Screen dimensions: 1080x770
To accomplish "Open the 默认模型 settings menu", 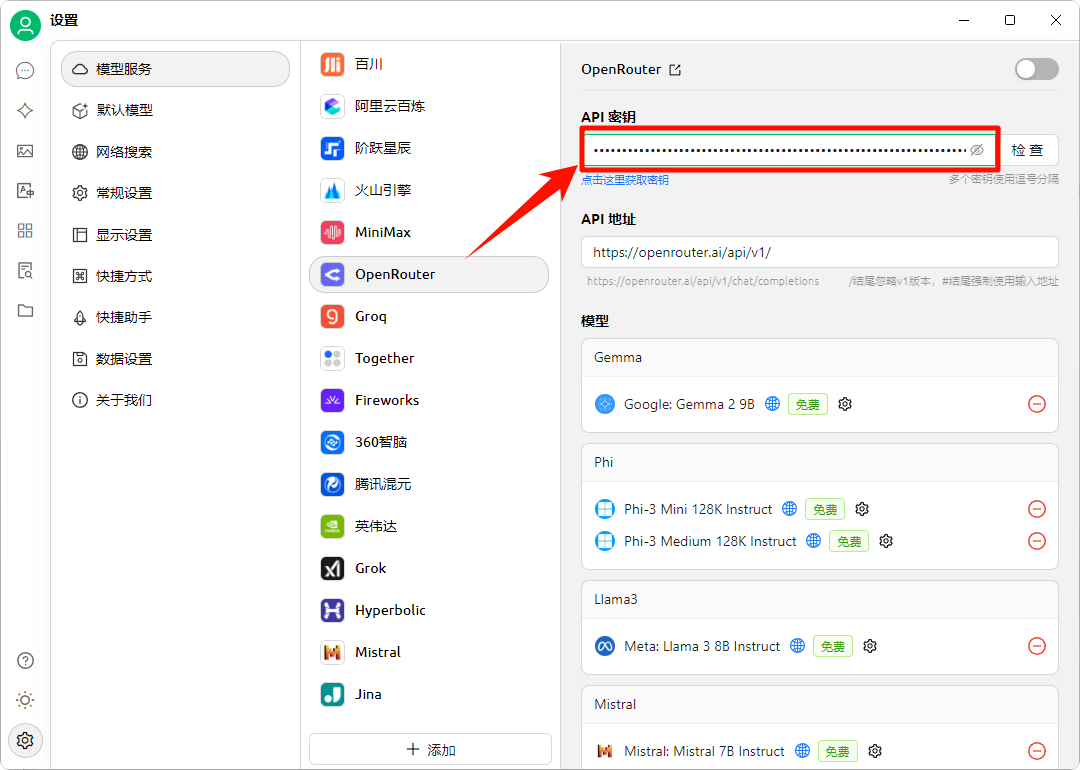I will 175,110.
